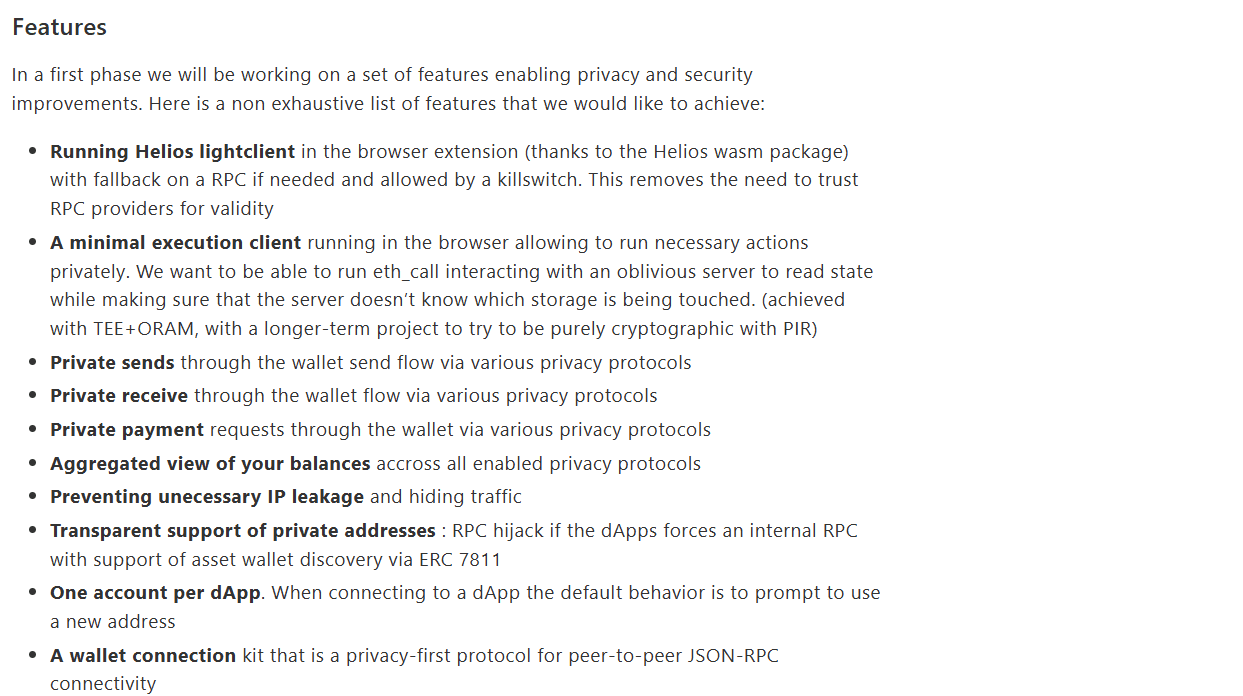
Task: Click bold Preventing unecessary IP leakage text
Action: 207,497
